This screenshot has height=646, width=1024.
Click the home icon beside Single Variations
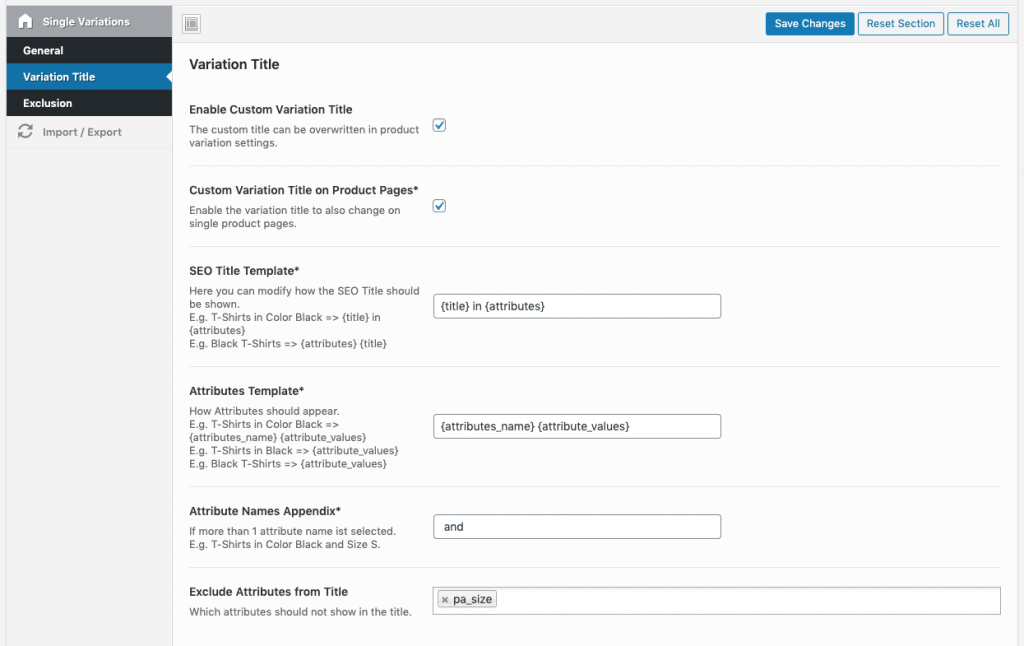[26, 21]
